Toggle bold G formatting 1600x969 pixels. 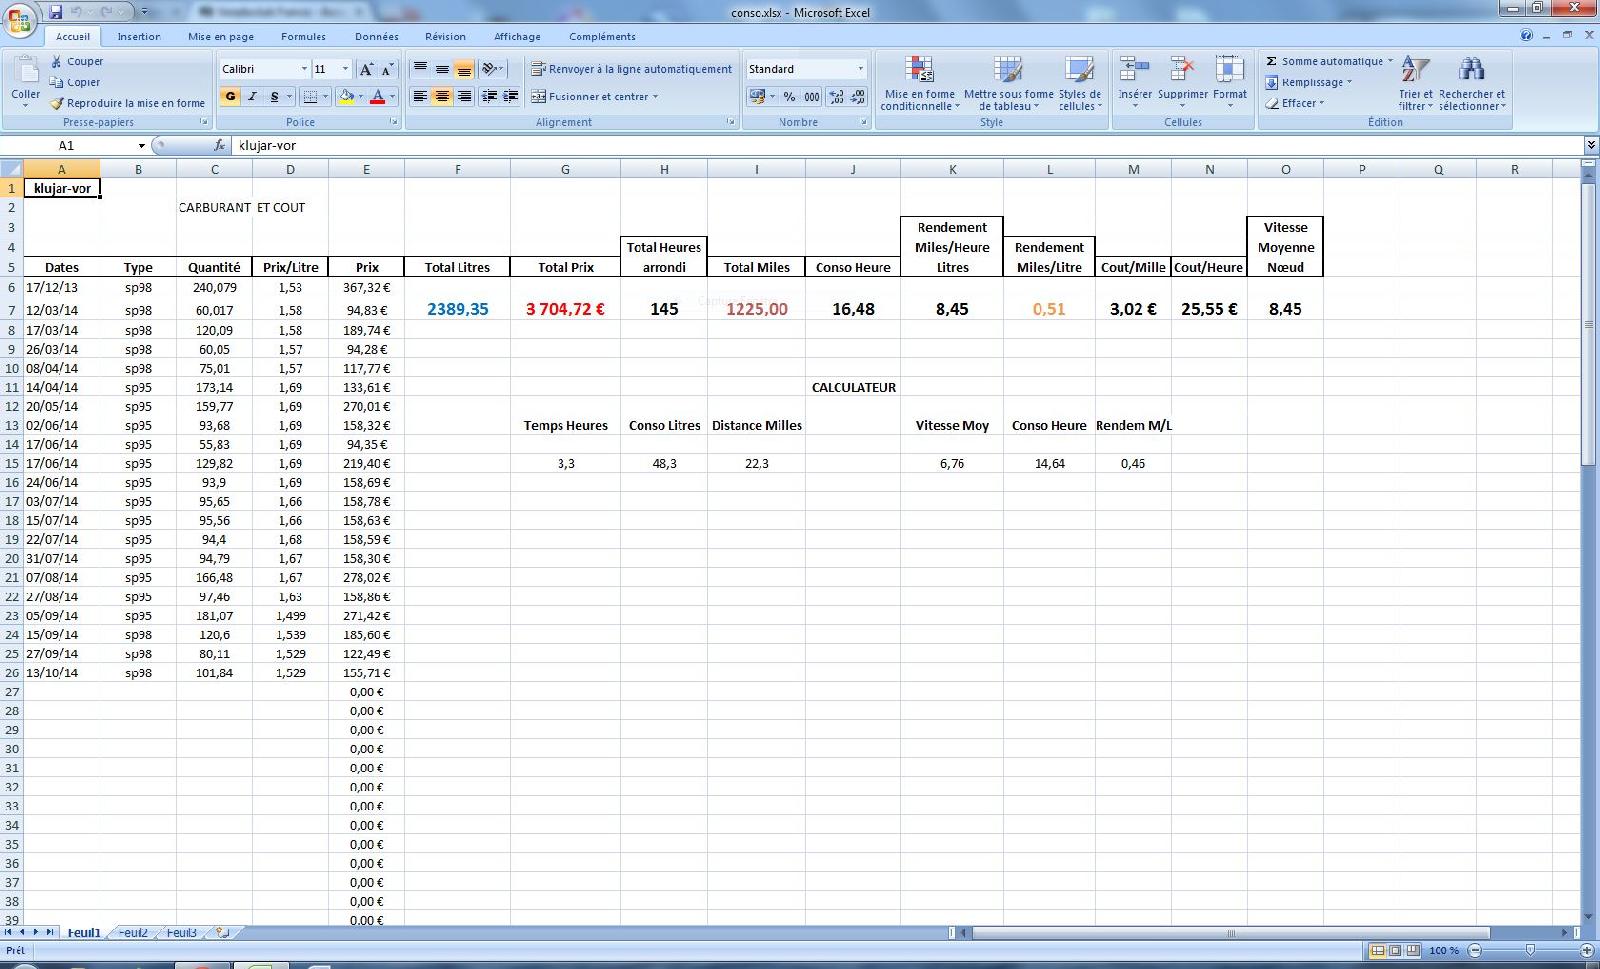coord(231,96)
